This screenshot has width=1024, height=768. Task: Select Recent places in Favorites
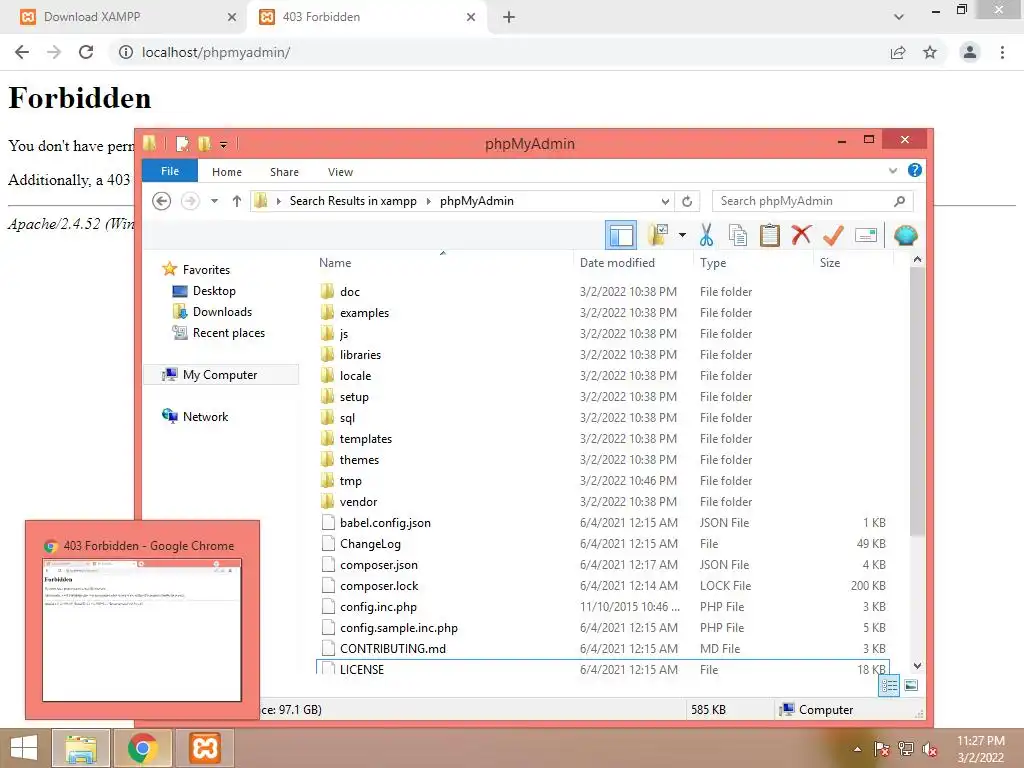pos(229,333)
